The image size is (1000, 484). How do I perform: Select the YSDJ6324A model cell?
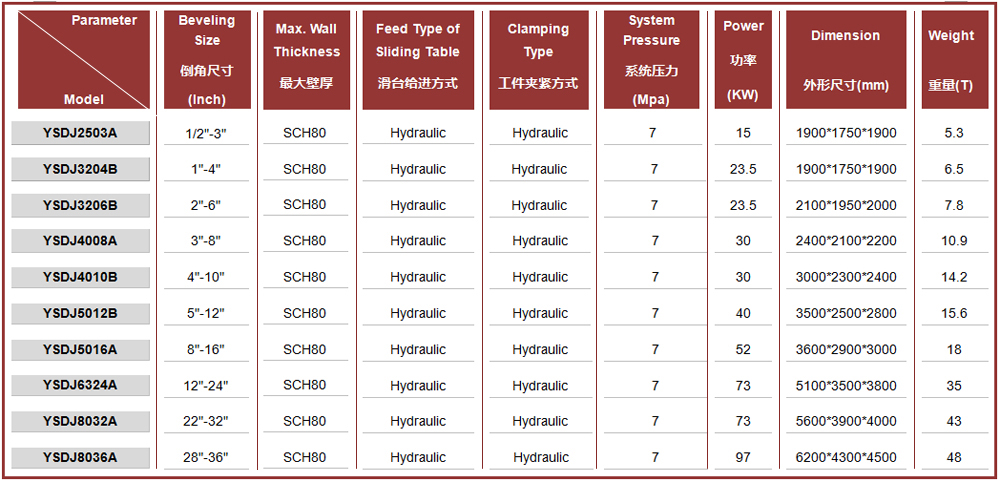[80, 386]
